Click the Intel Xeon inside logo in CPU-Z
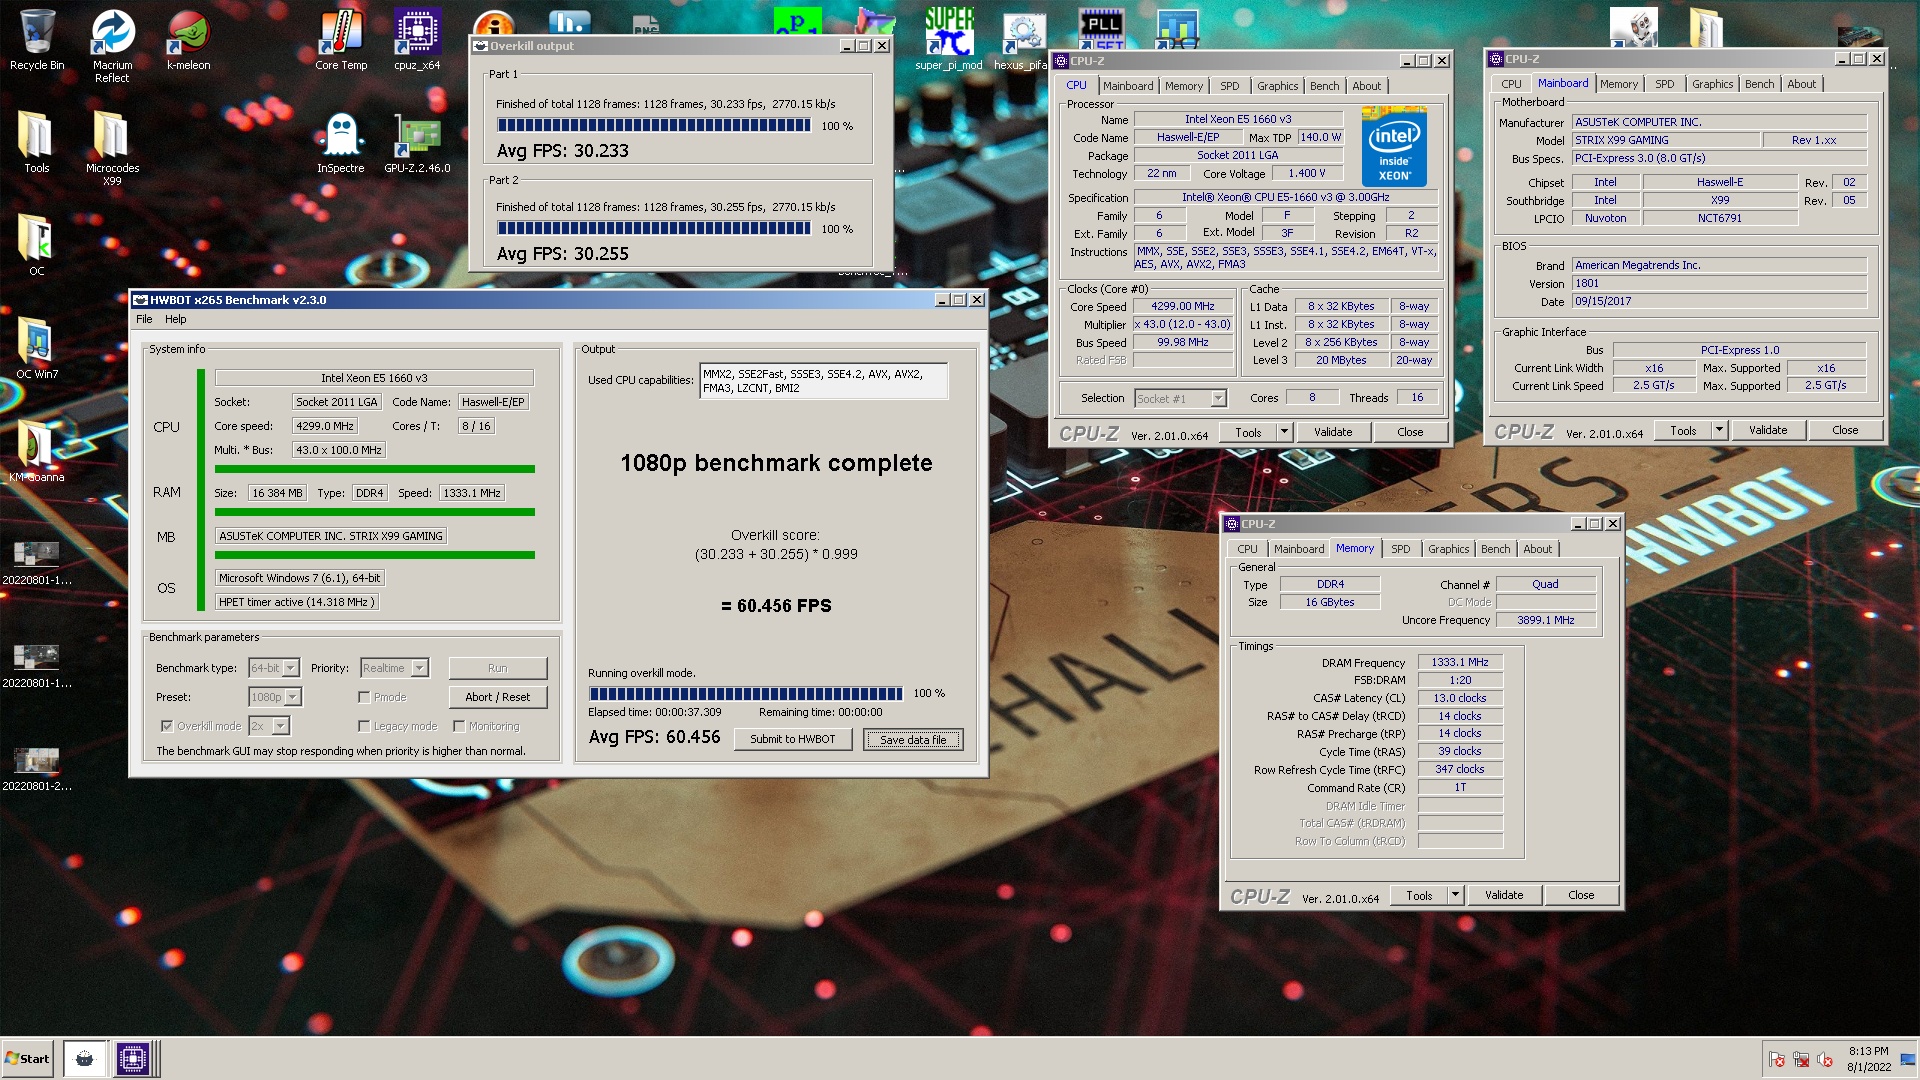Viewport: 1920px width, 1080px height. point(1394,146)
